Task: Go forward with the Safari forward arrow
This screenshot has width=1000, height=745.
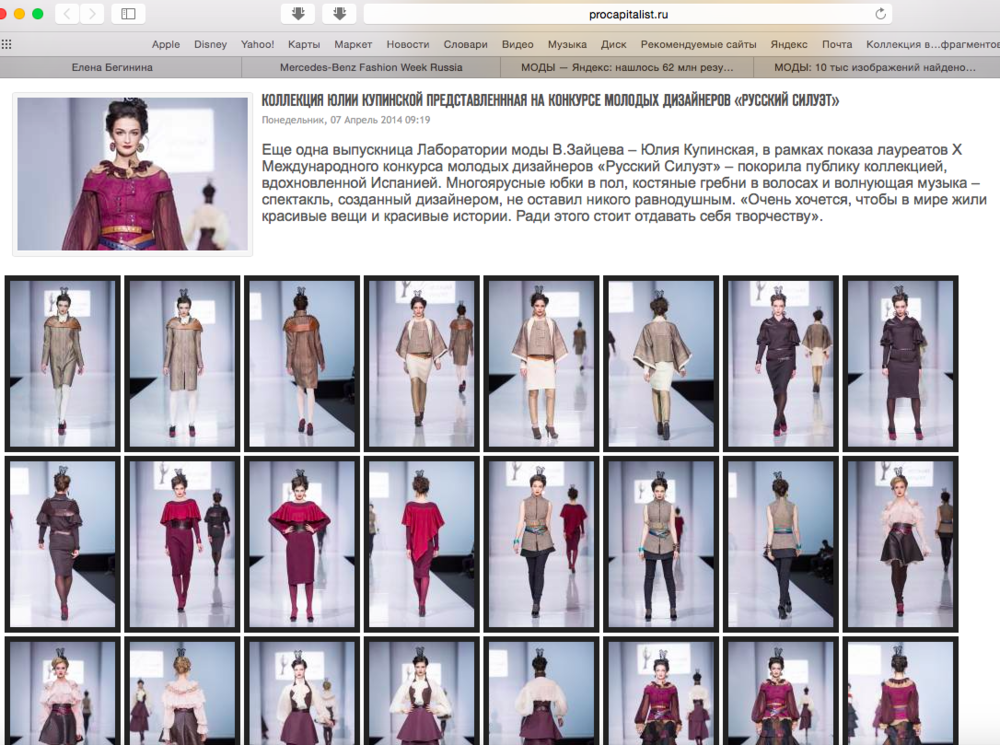Action: (92, 13)
